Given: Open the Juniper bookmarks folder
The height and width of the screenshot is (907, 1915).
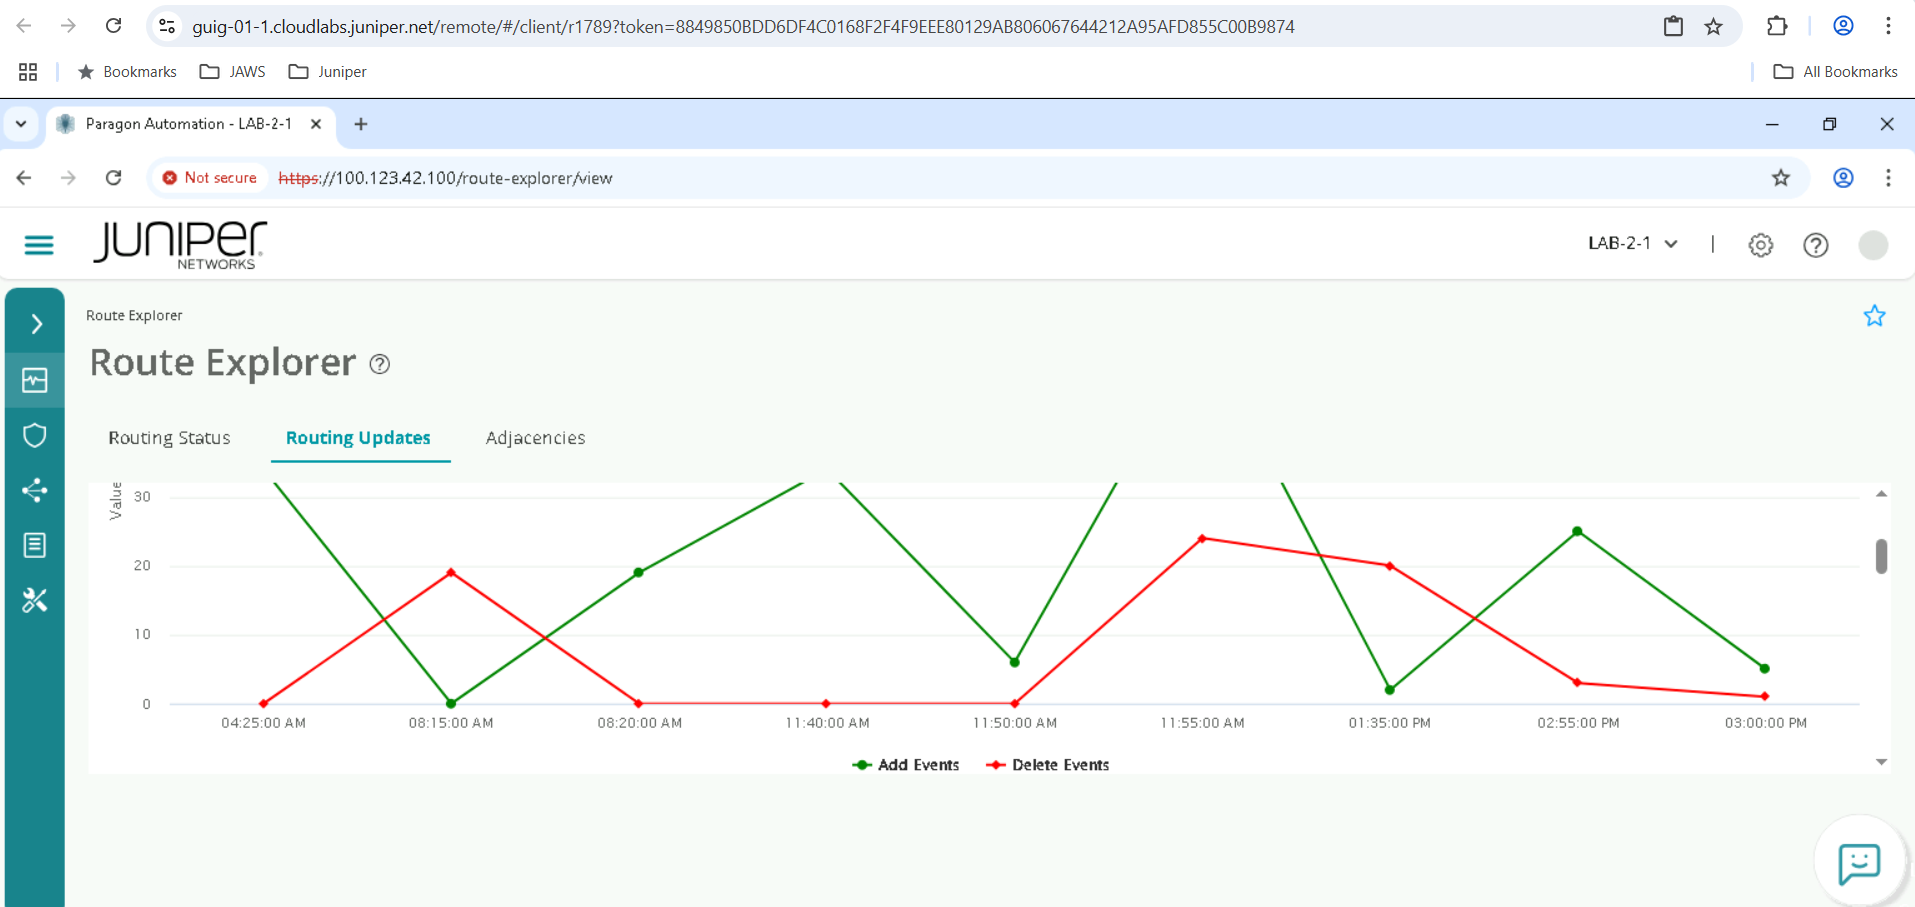Looking at the screenshot, I should (327, 71).
